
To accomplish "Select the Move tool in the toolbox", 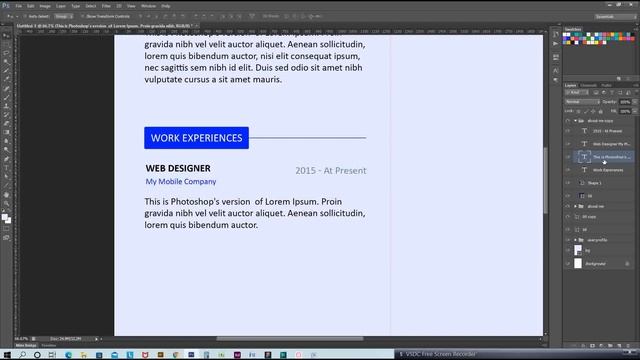I will (6, 36).
